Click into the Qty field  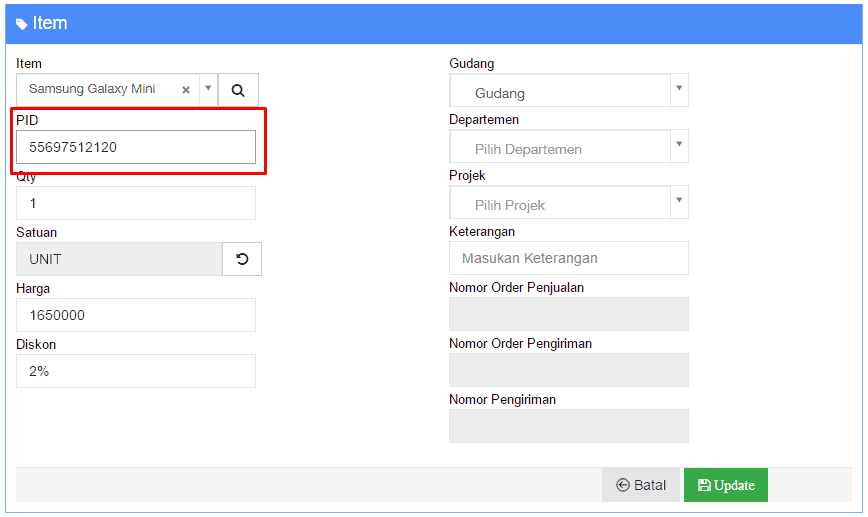(x=136, y=203)
